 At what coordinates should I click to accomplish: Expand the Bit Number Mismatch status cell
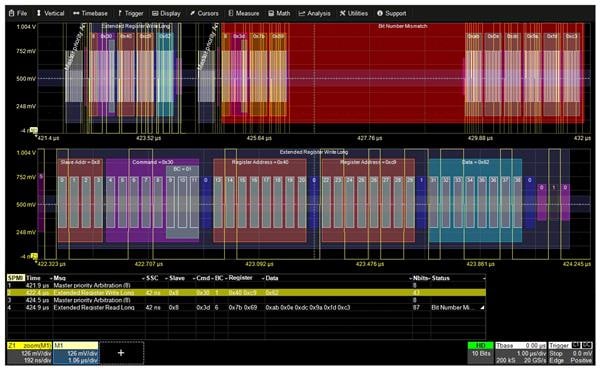pos(458,308)
